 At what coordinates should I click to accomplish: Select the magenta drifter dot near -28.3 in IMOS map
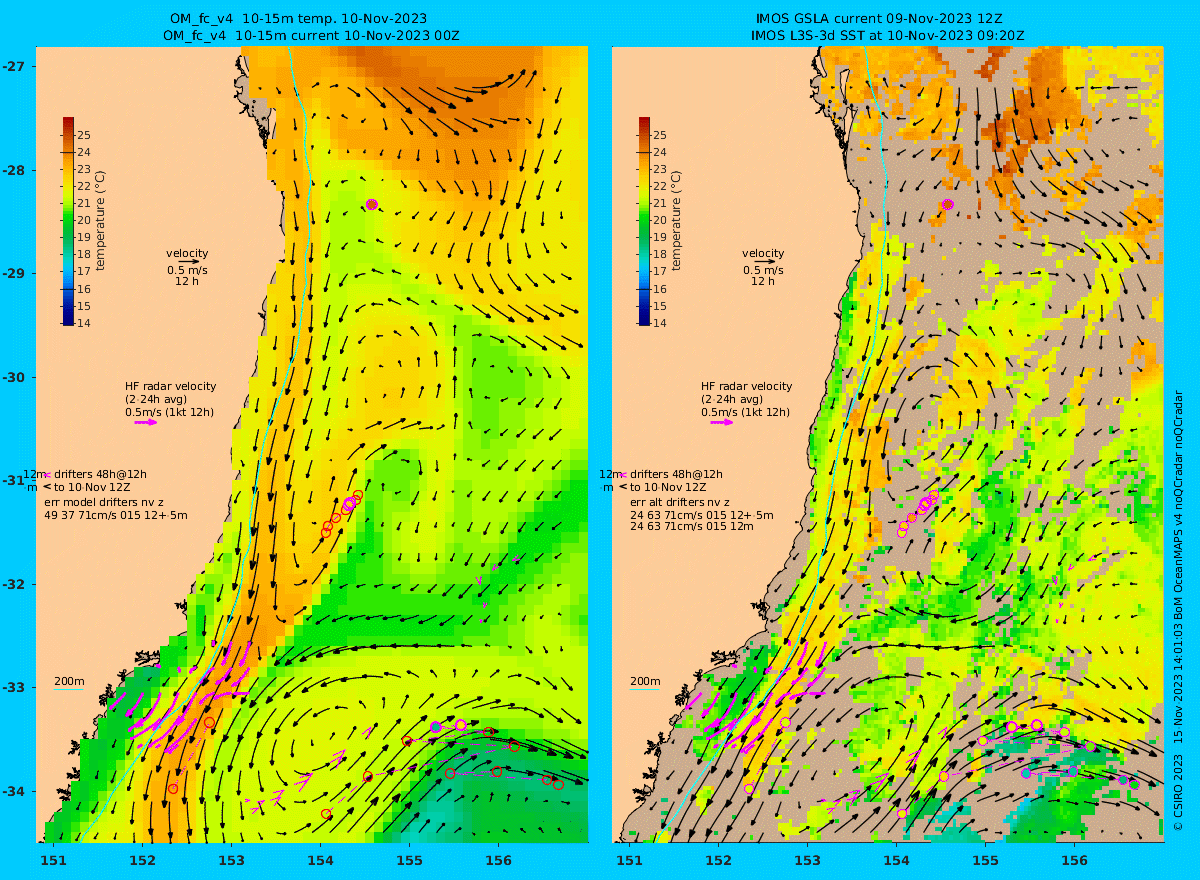(947, 204)
